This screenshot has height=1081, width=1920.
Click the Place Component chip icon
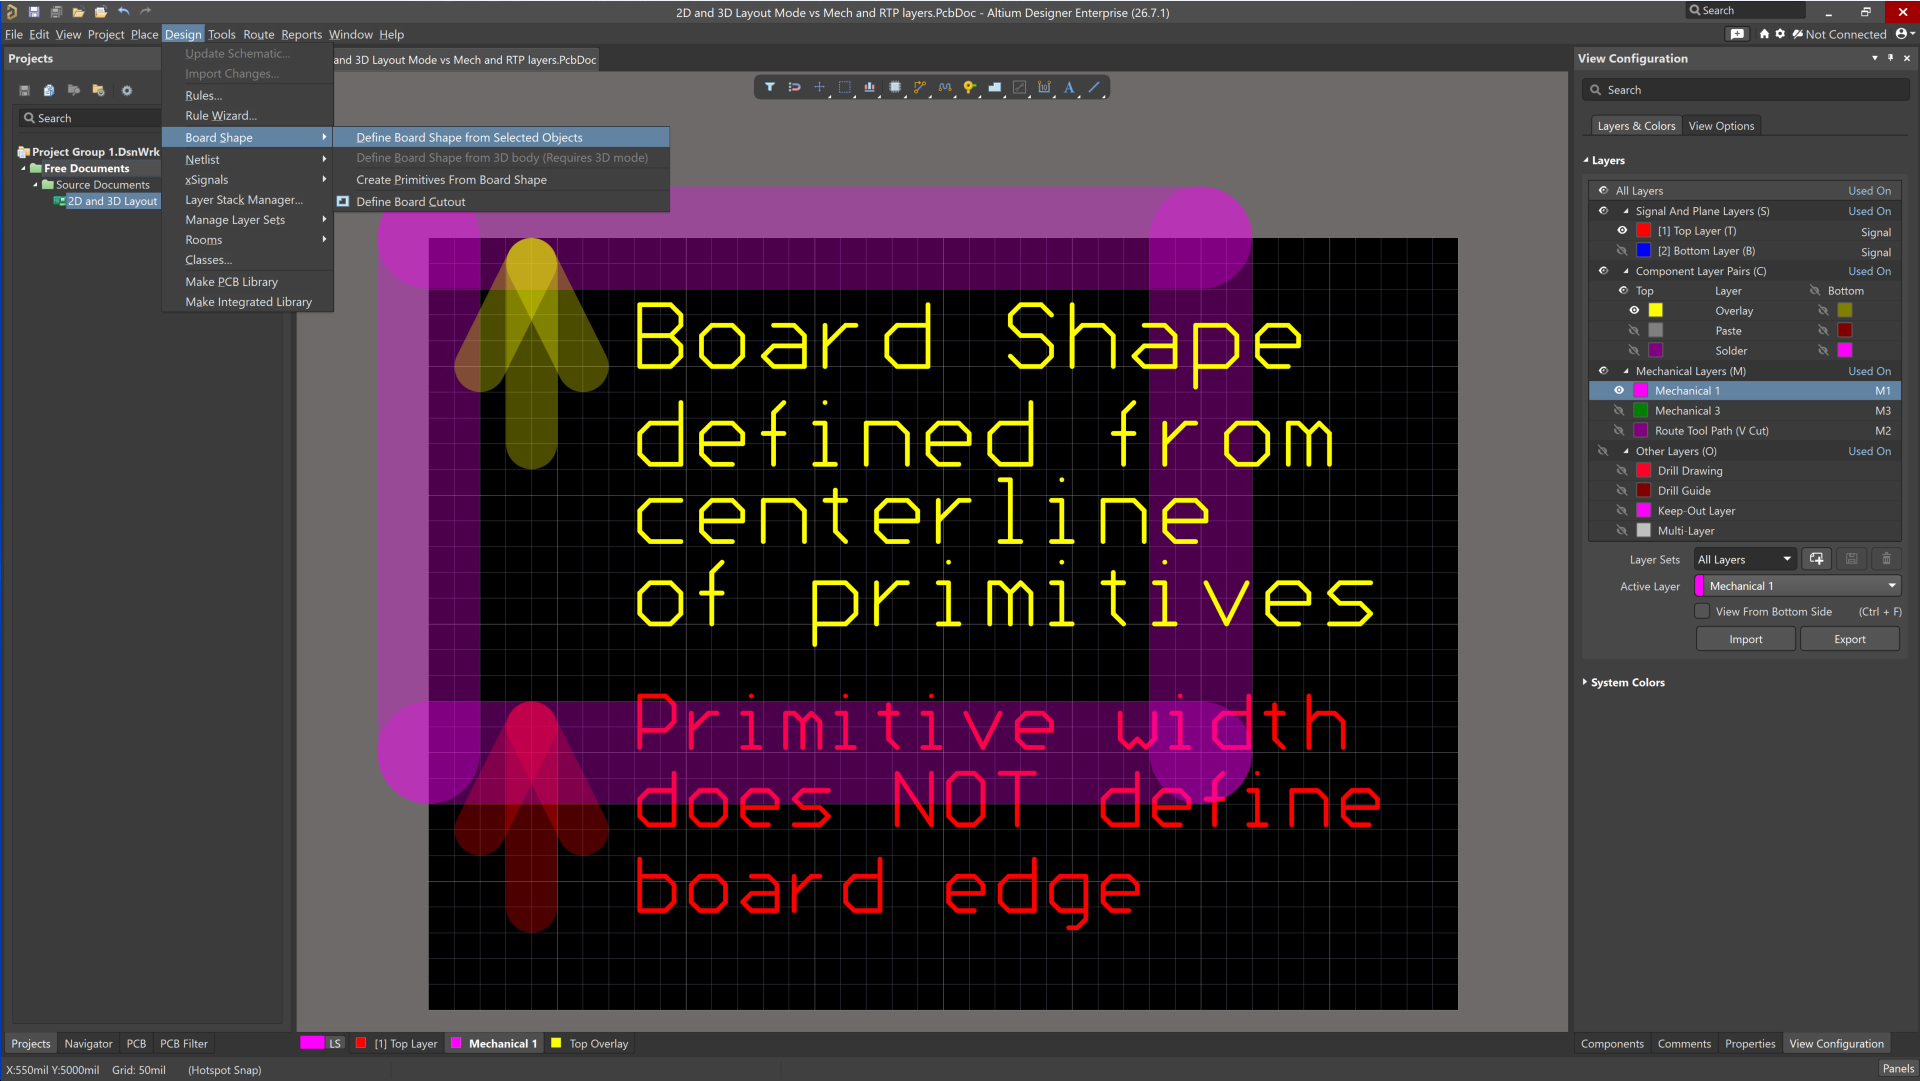895,88
